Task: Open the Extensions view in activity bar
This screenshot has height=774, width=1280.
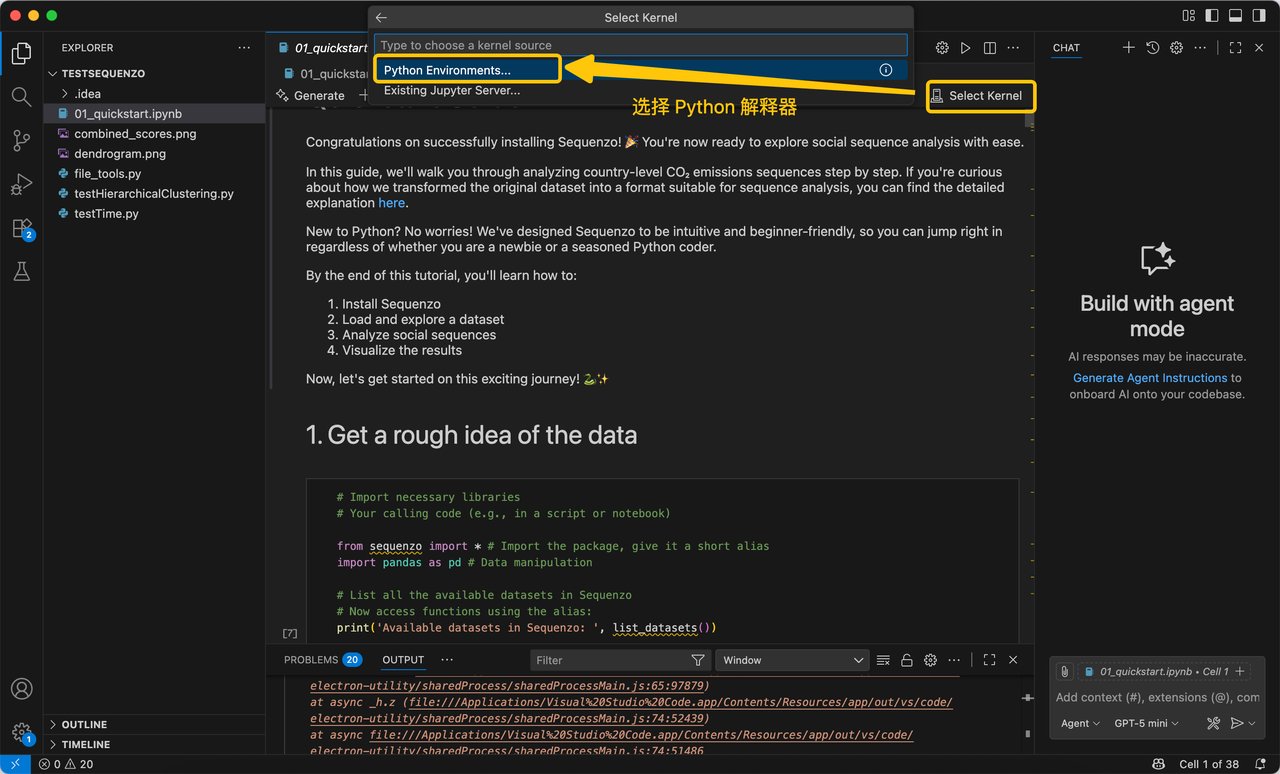Action: [x=21, y=228]
